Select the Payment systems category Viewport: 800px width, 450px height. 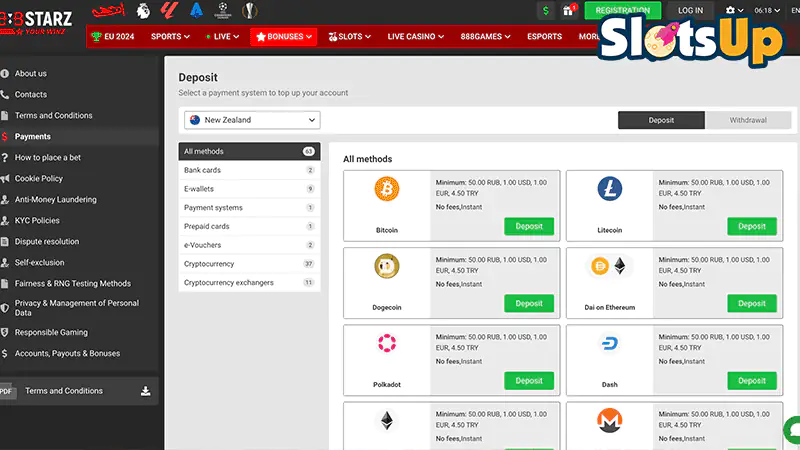249,208
